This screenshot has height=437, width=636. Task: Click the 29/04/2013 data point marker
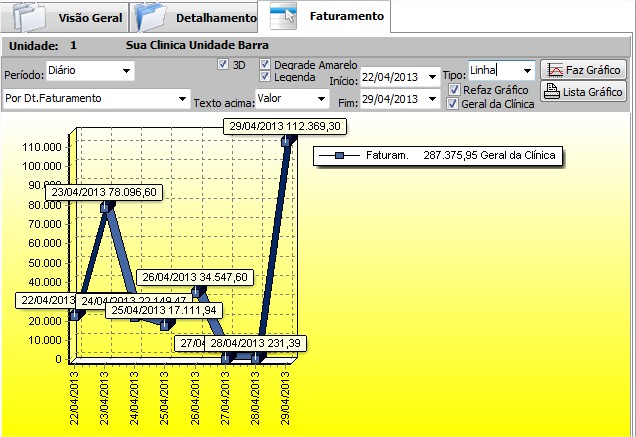[288, 141]
